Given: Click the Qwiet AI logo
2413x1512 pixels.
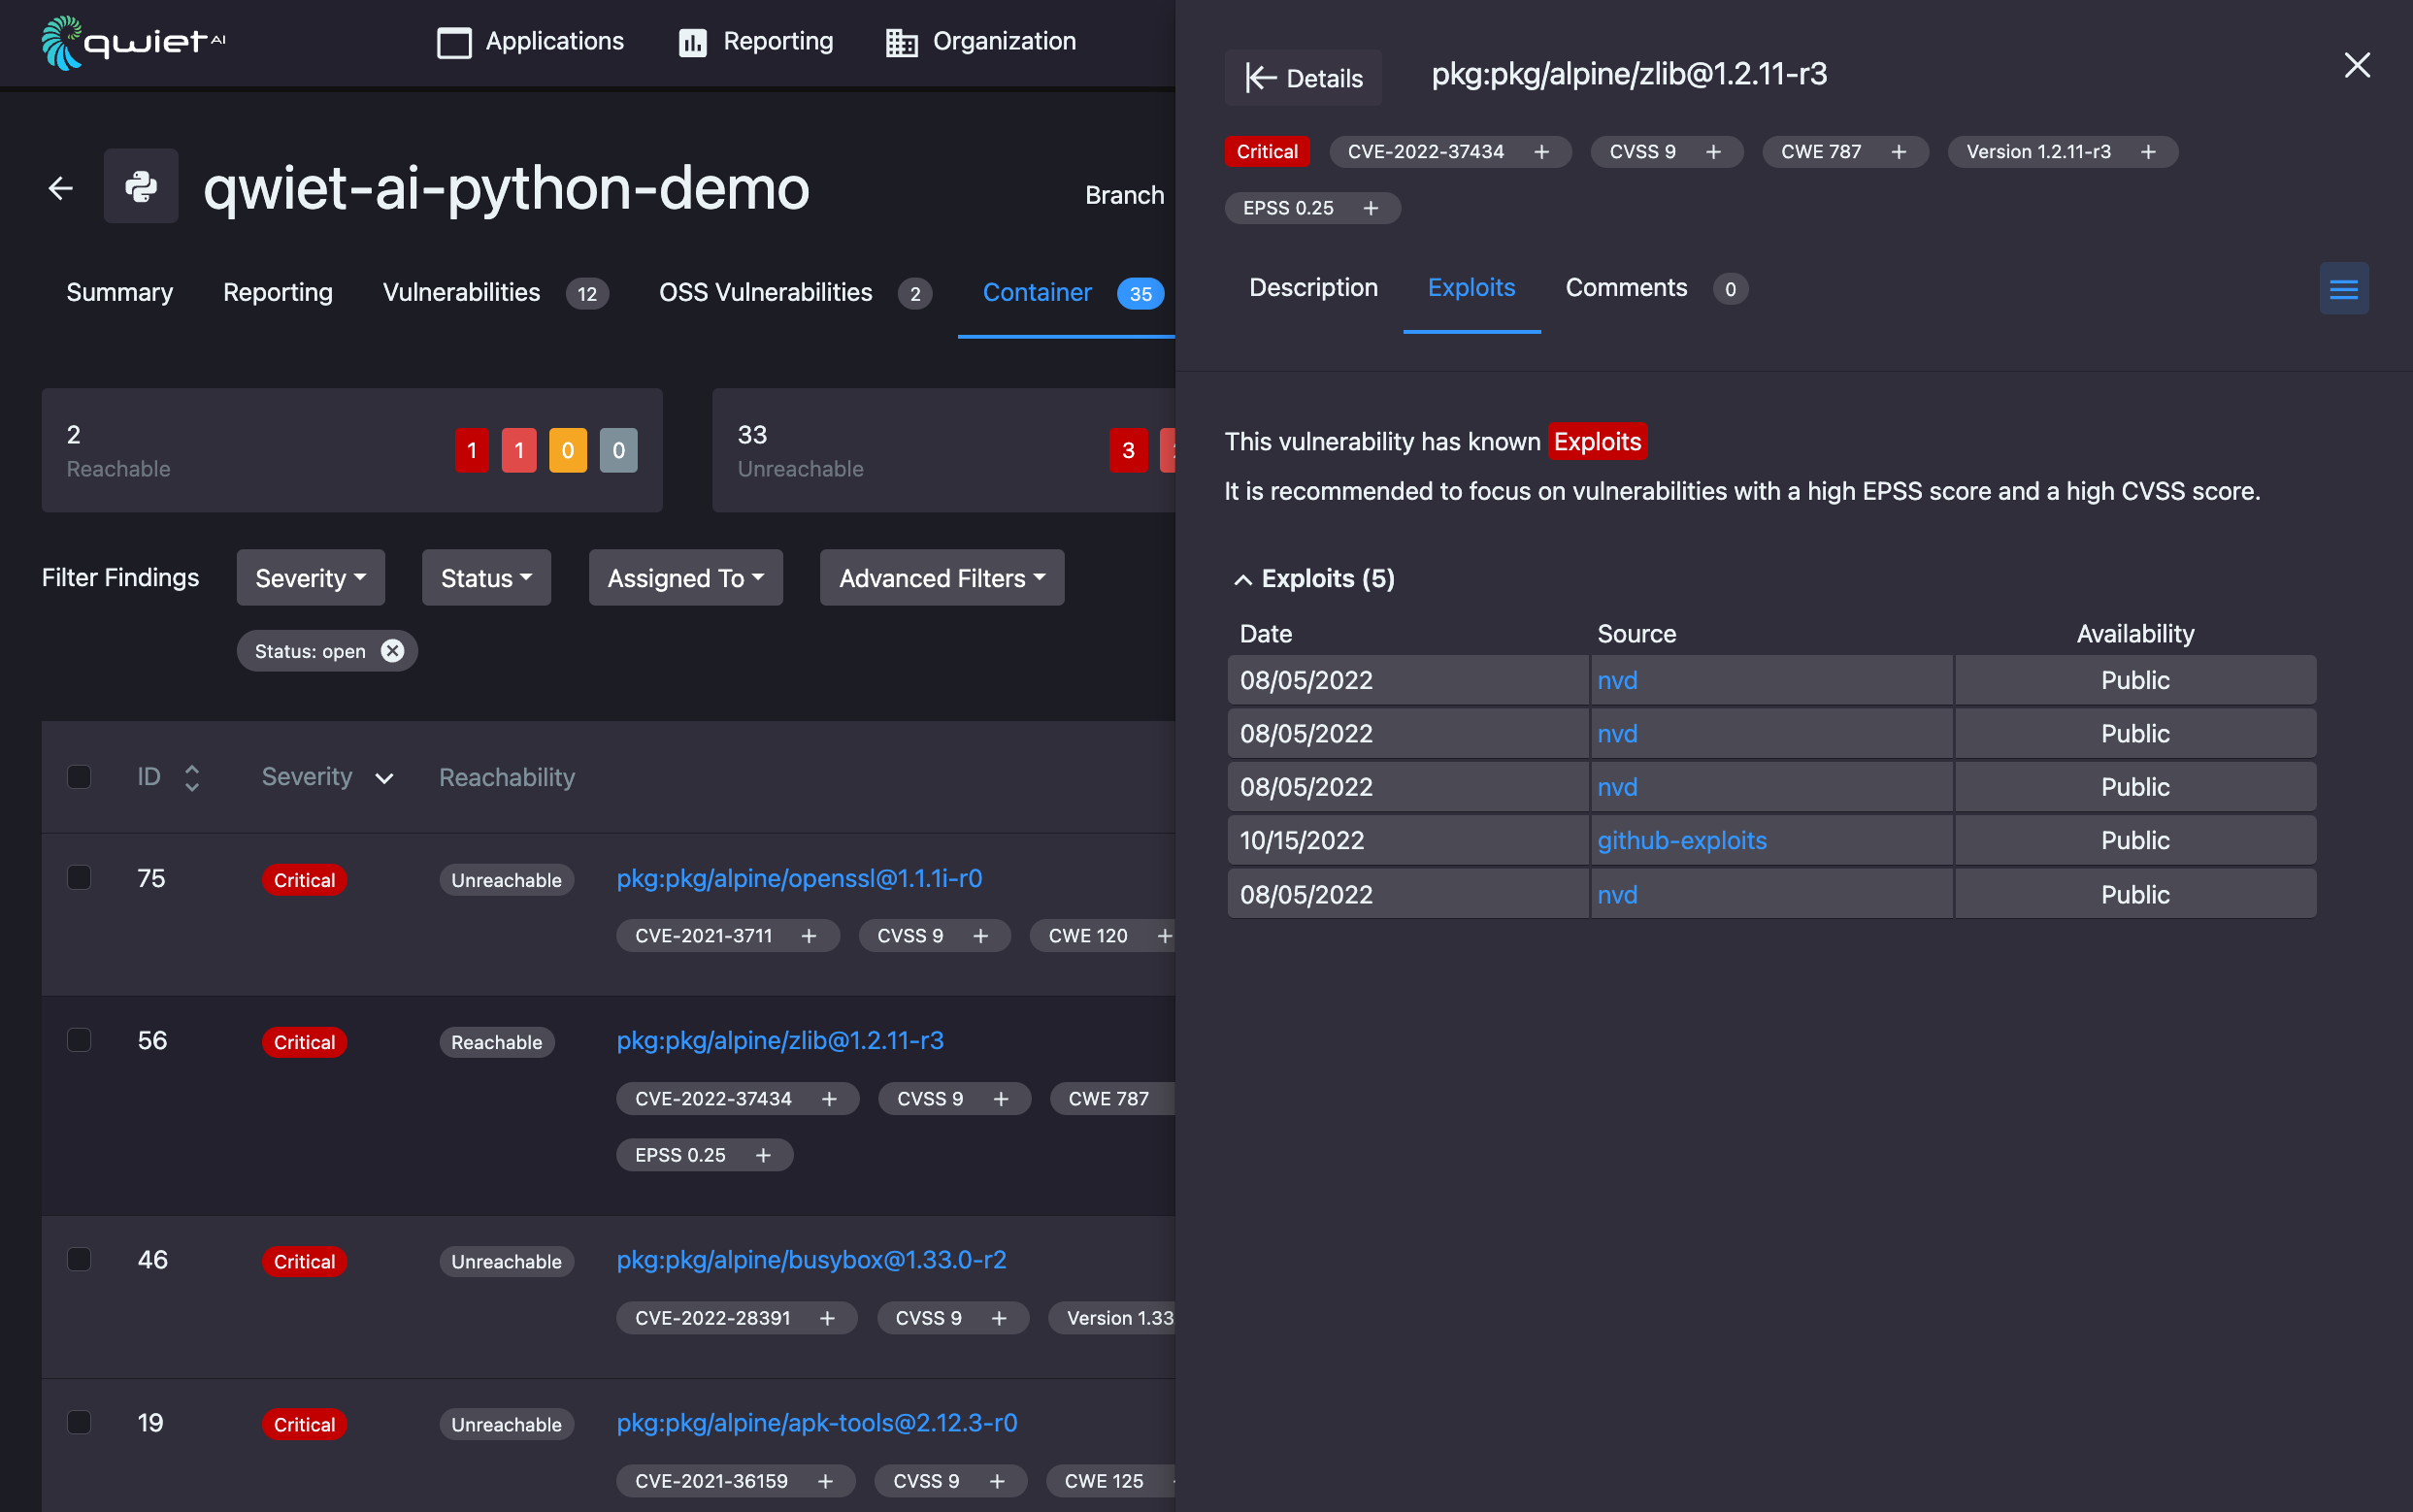Looking at the screenshot, I should point(134,42).
